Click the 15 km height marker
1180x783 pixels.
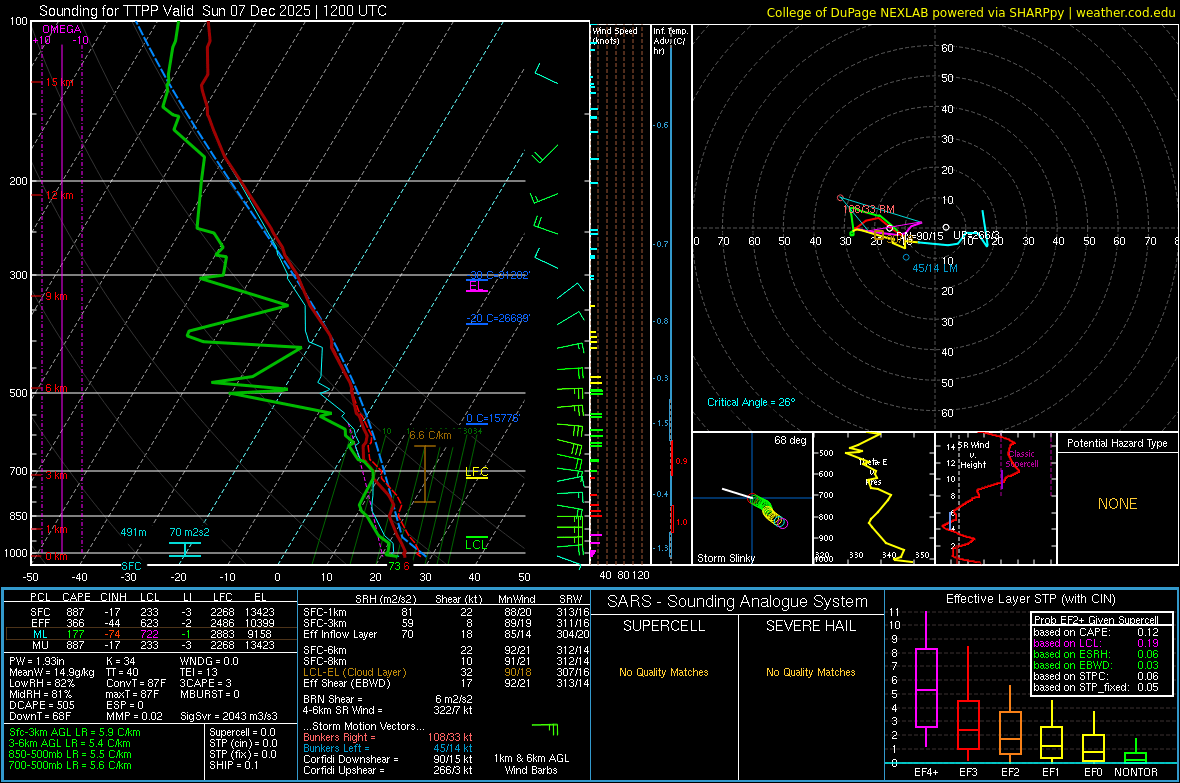59,82
